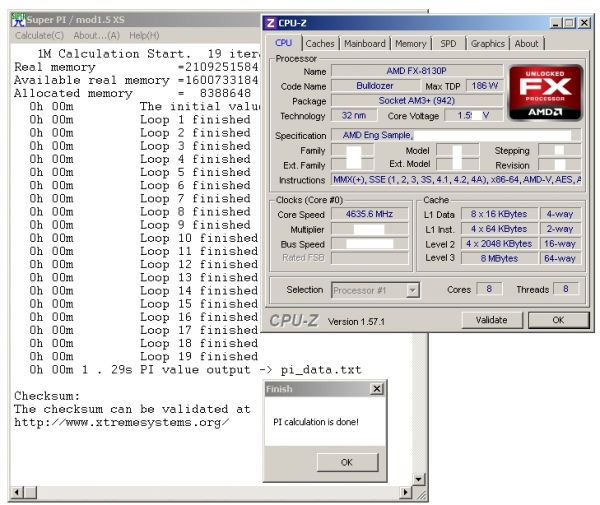This screenshot has width=600, height=505.
Task: Close the Finish dialog with X
Action: [376, 389]
